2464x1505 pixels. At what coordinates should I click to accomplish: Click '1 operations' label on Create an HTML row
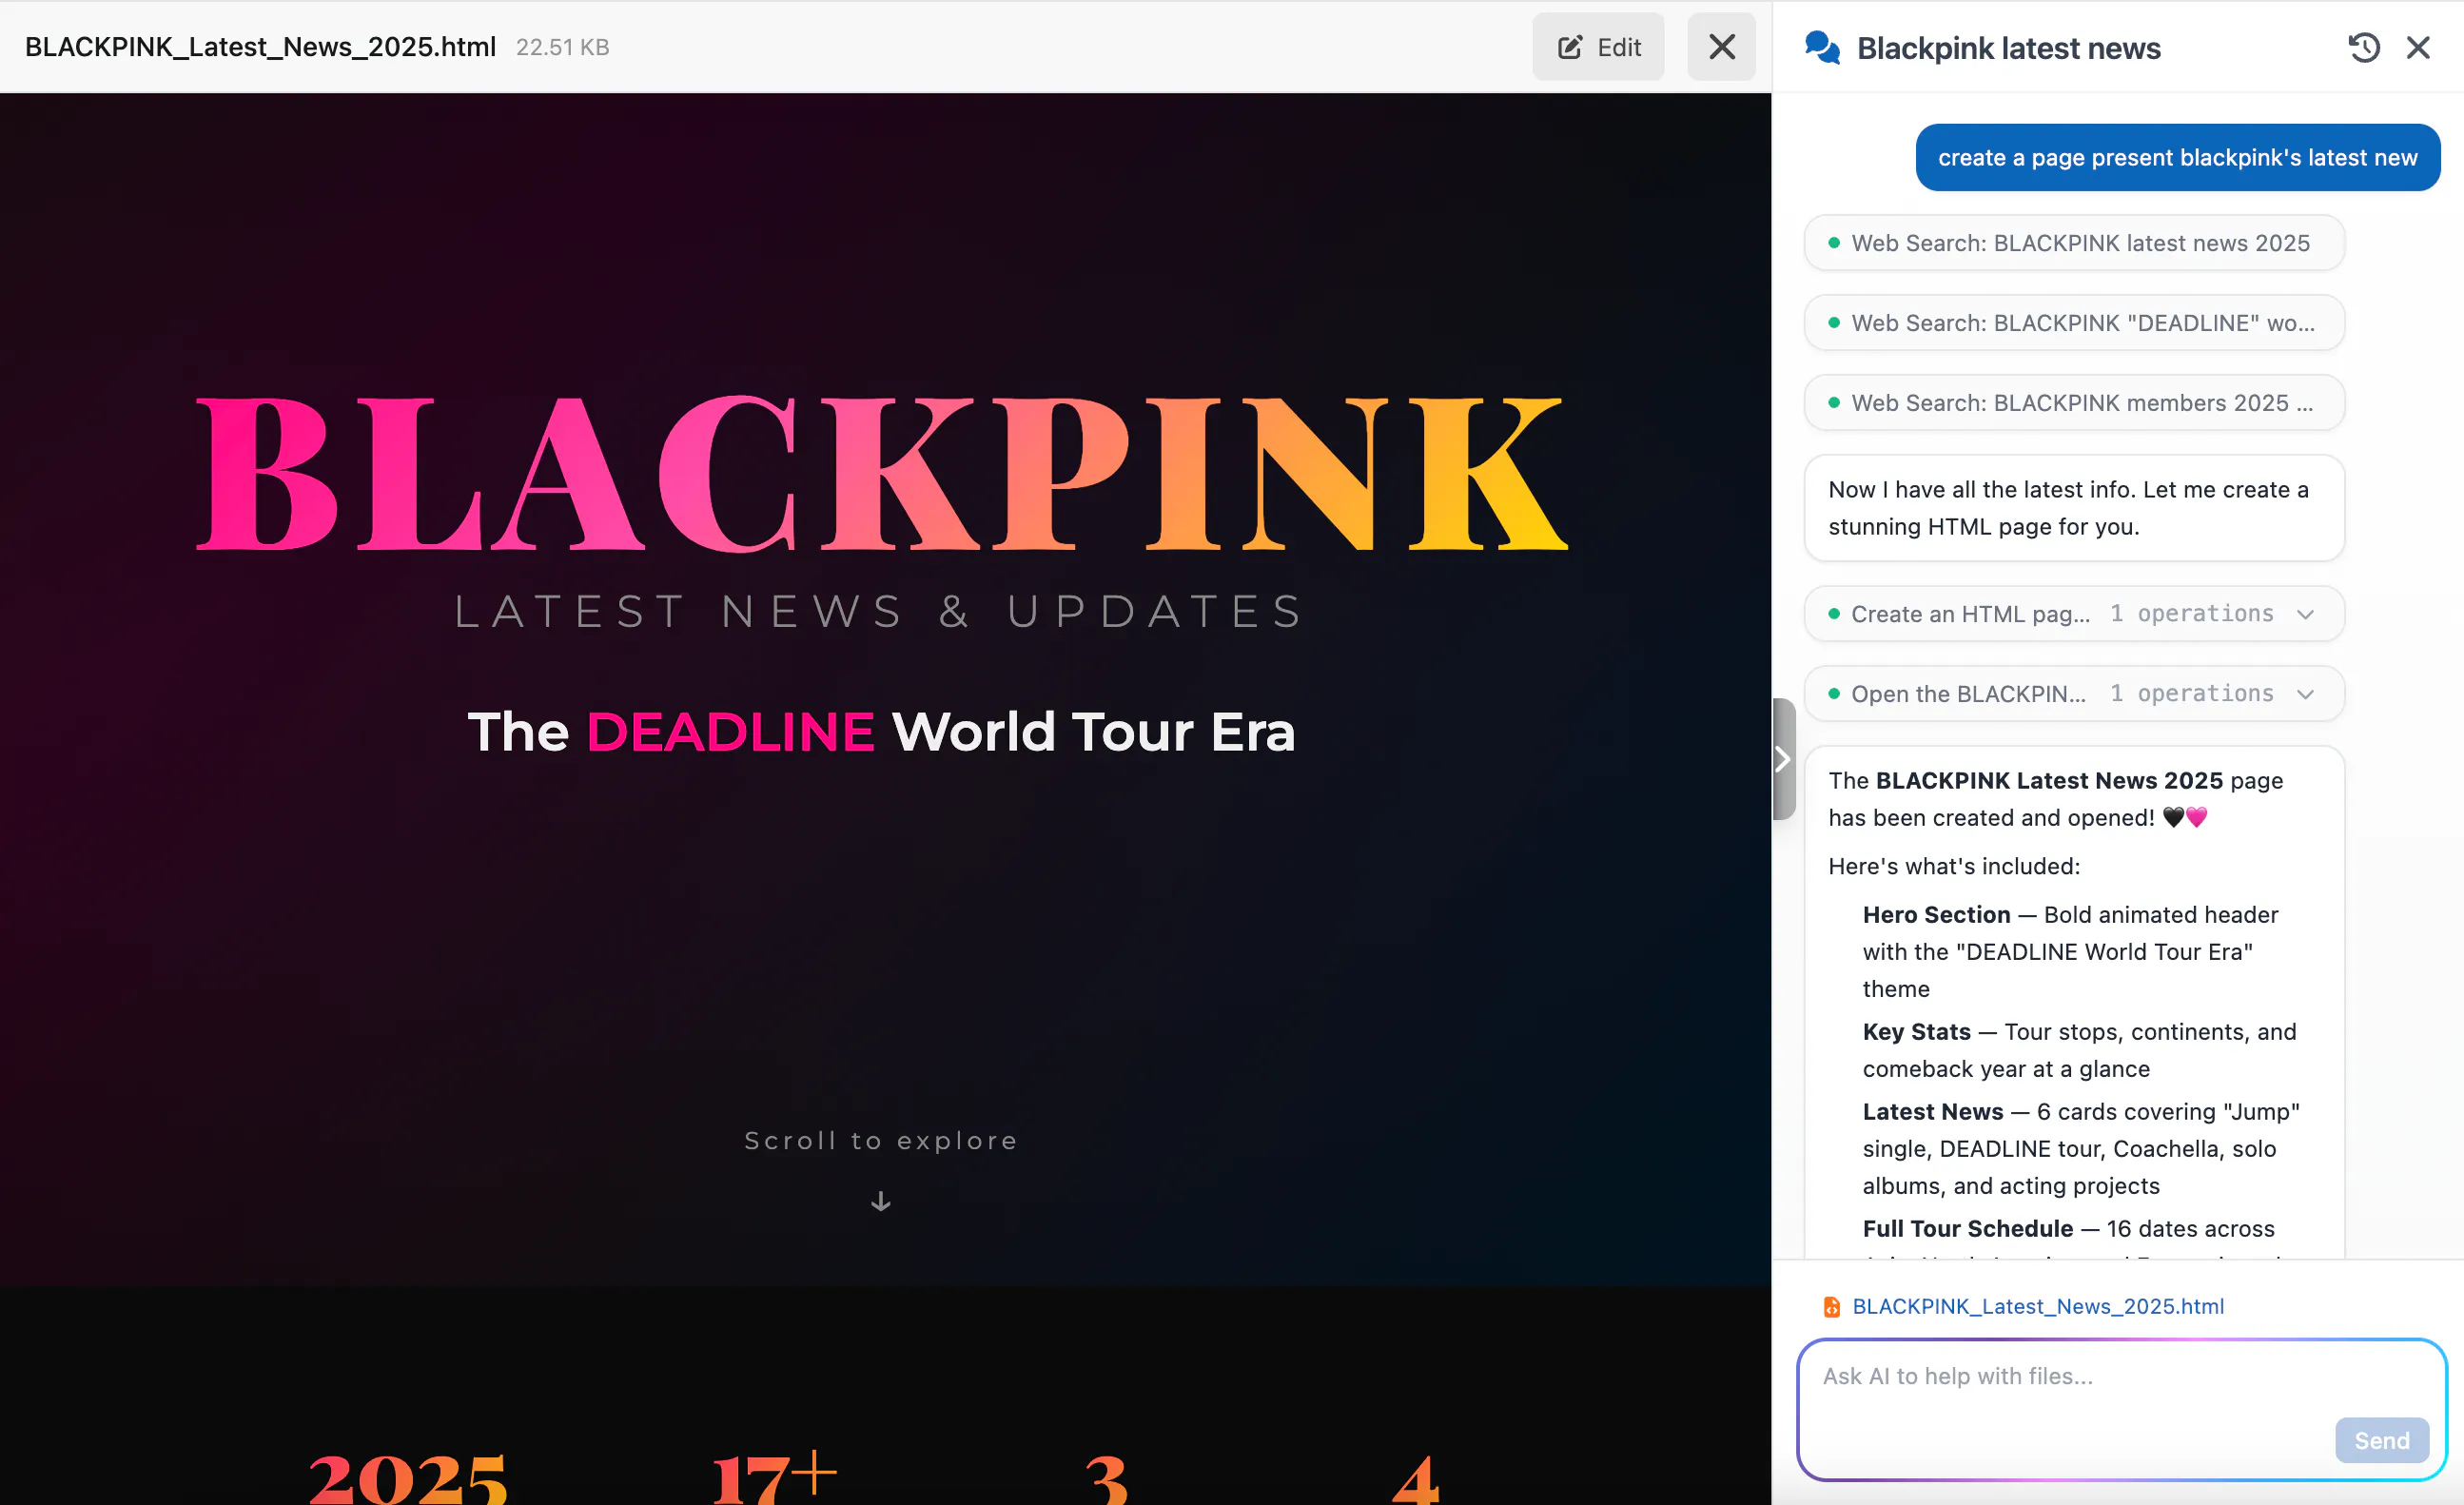click(x=2191, y=614)
